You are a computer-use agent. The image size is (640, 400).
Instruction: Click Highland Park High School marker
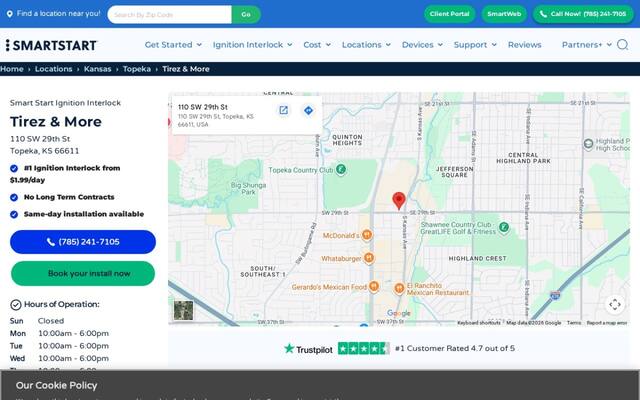[588, 144]
